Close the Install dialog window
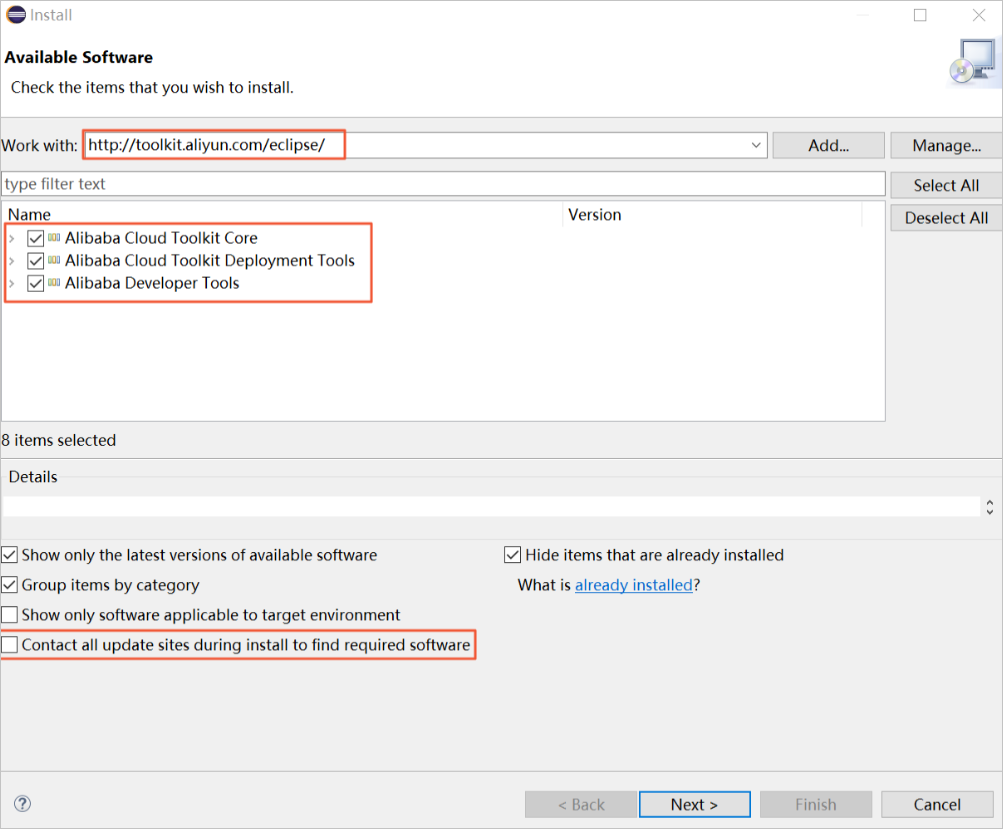Image resolution: width=1003 pixels, height=829 pixels. coord(979,15)
